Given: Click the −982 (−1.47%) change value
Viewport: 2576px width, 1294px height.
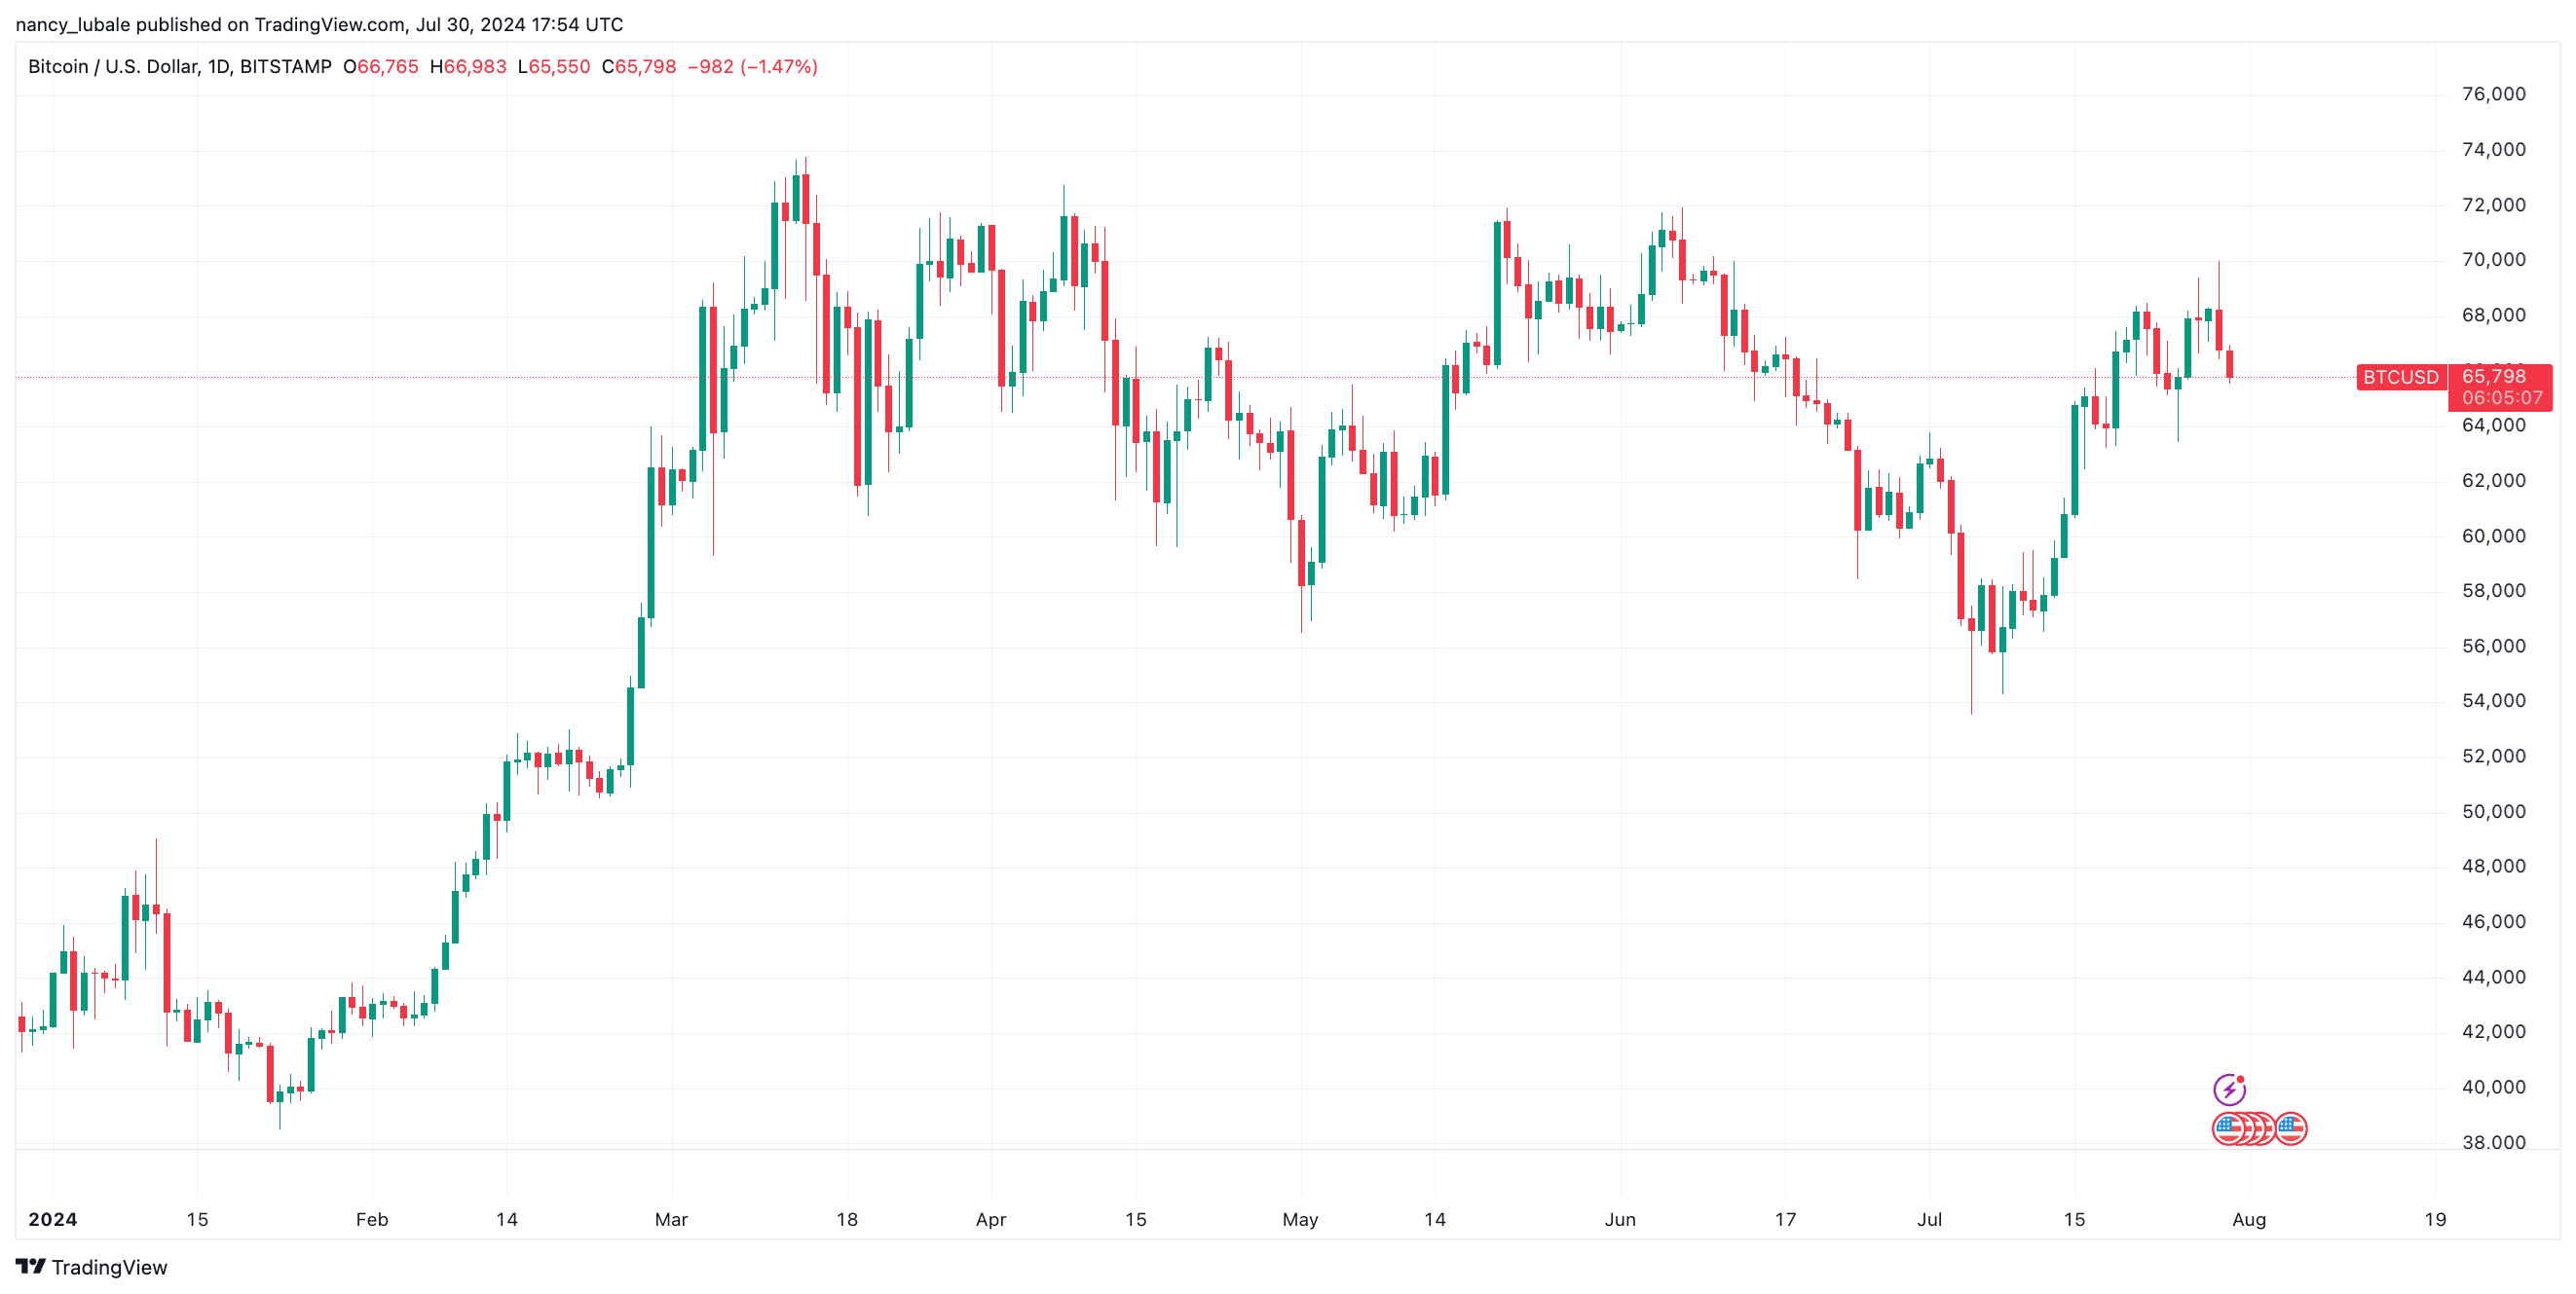Looking at the screenshot, I should coord(753,67).
